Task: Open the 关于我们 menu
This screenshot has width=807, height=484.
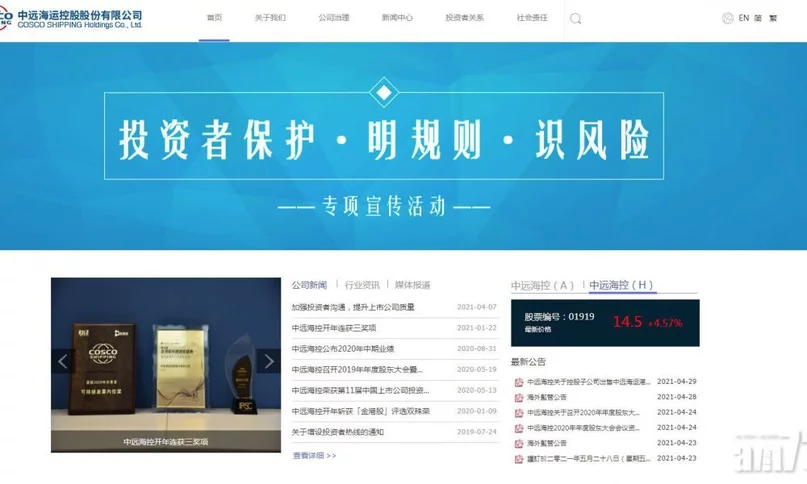Action: click(x=270, y=18)
